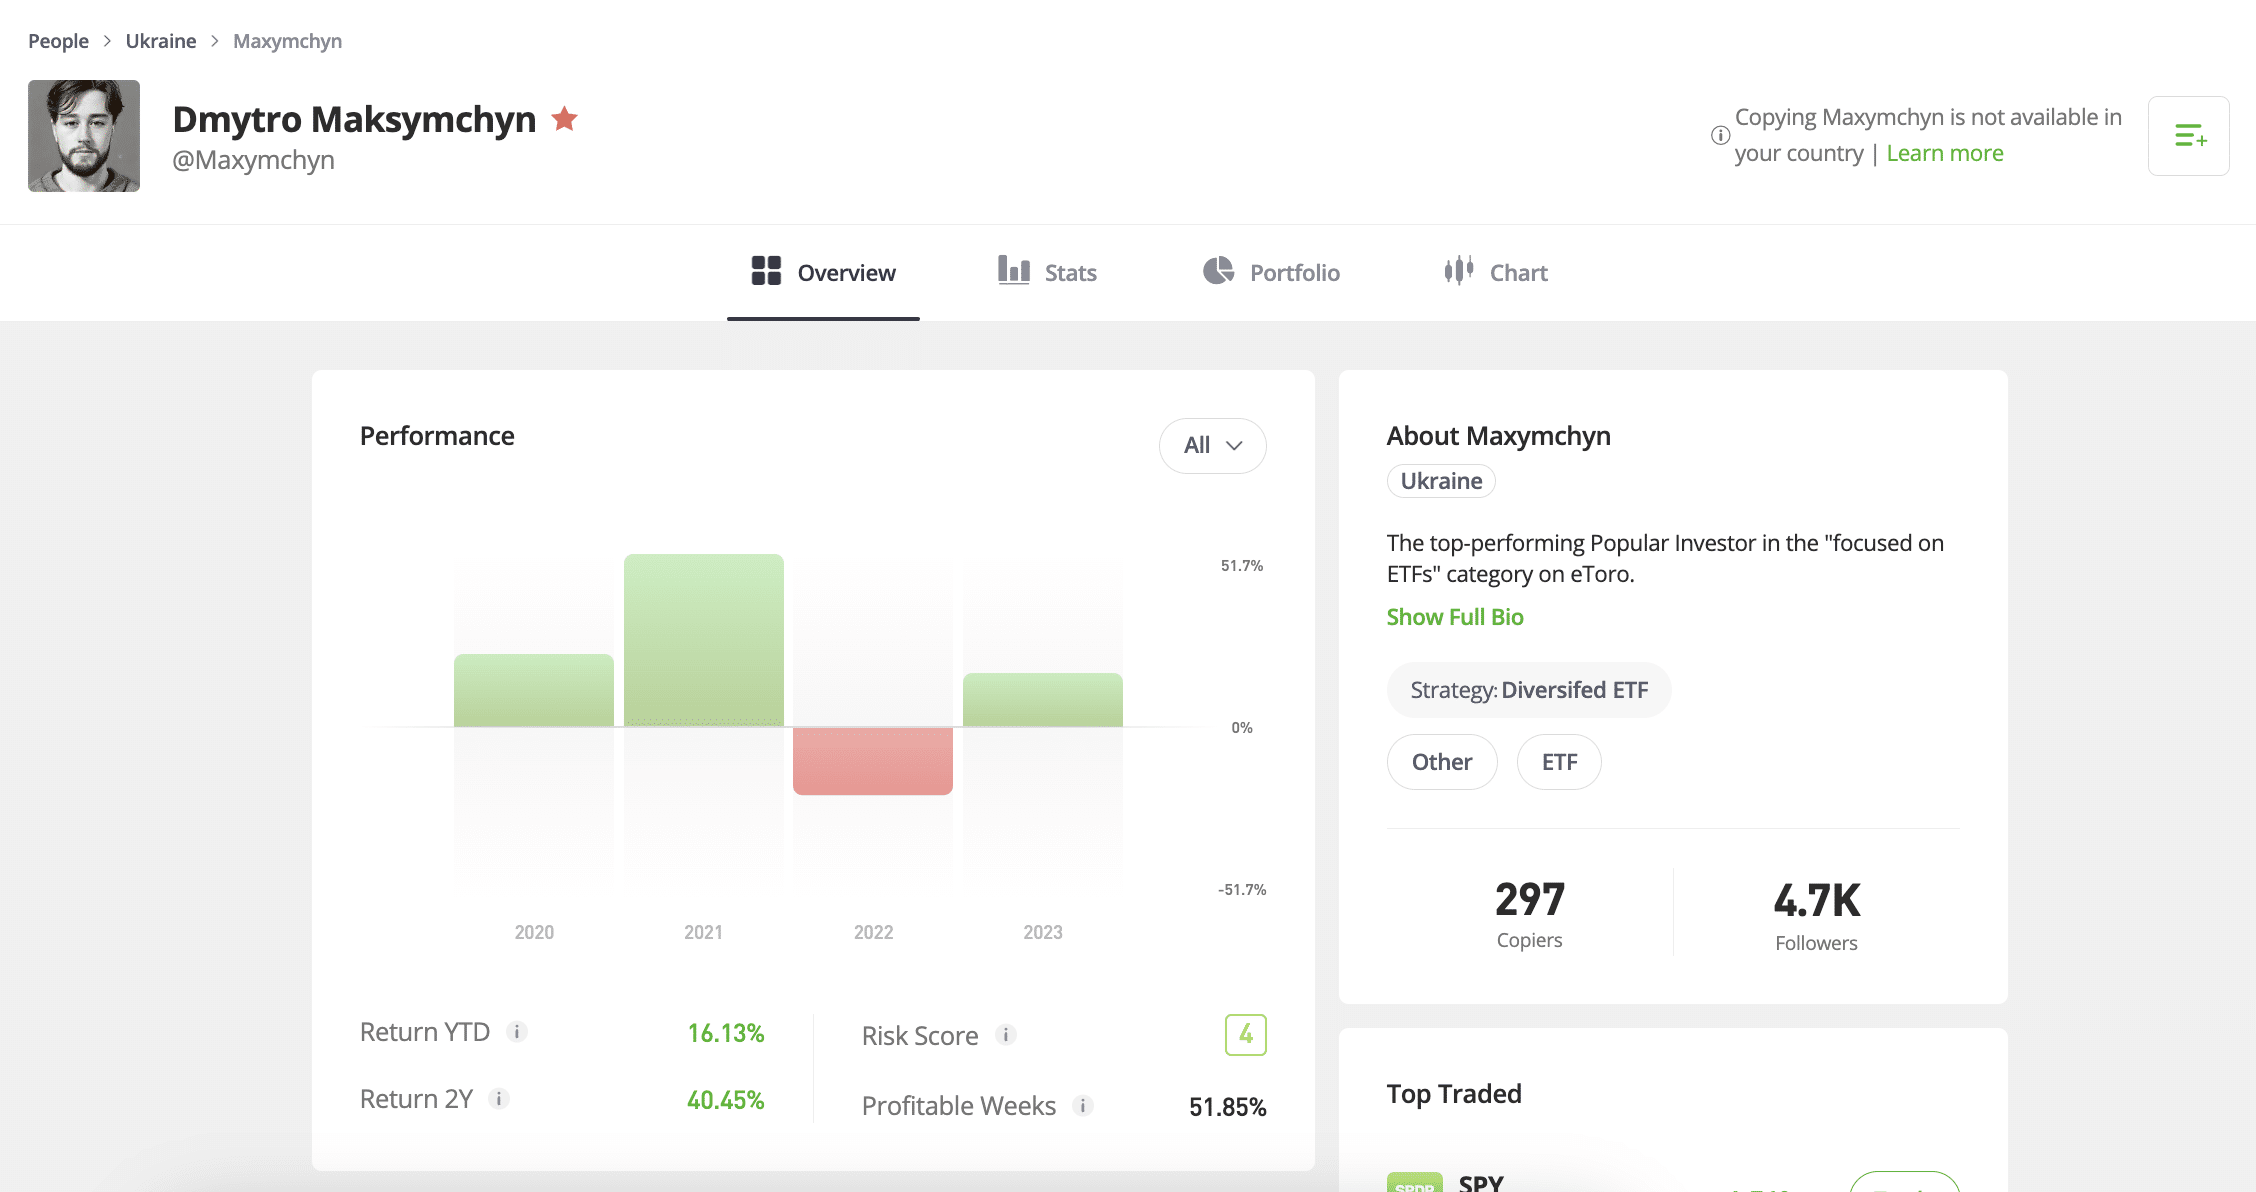Click the 2023 performance bar

click(1043, 700)
